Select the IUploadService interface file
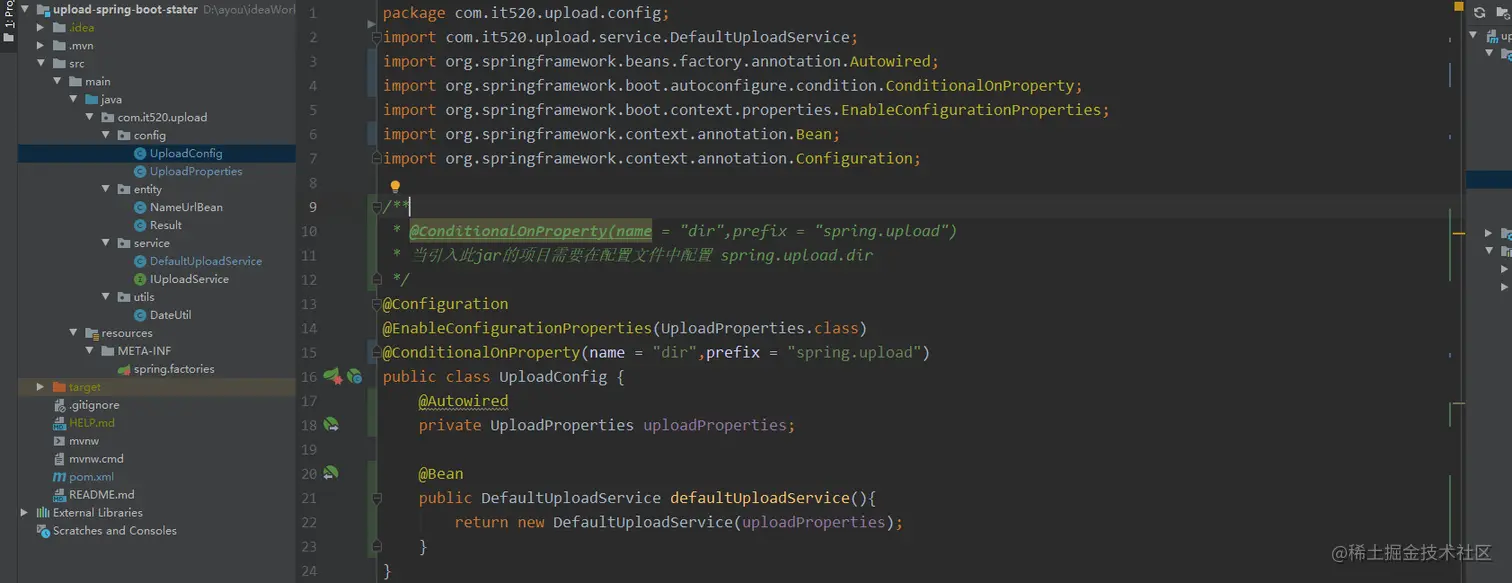This screenshot has width=1512, height=583. (x=189, y=279)
